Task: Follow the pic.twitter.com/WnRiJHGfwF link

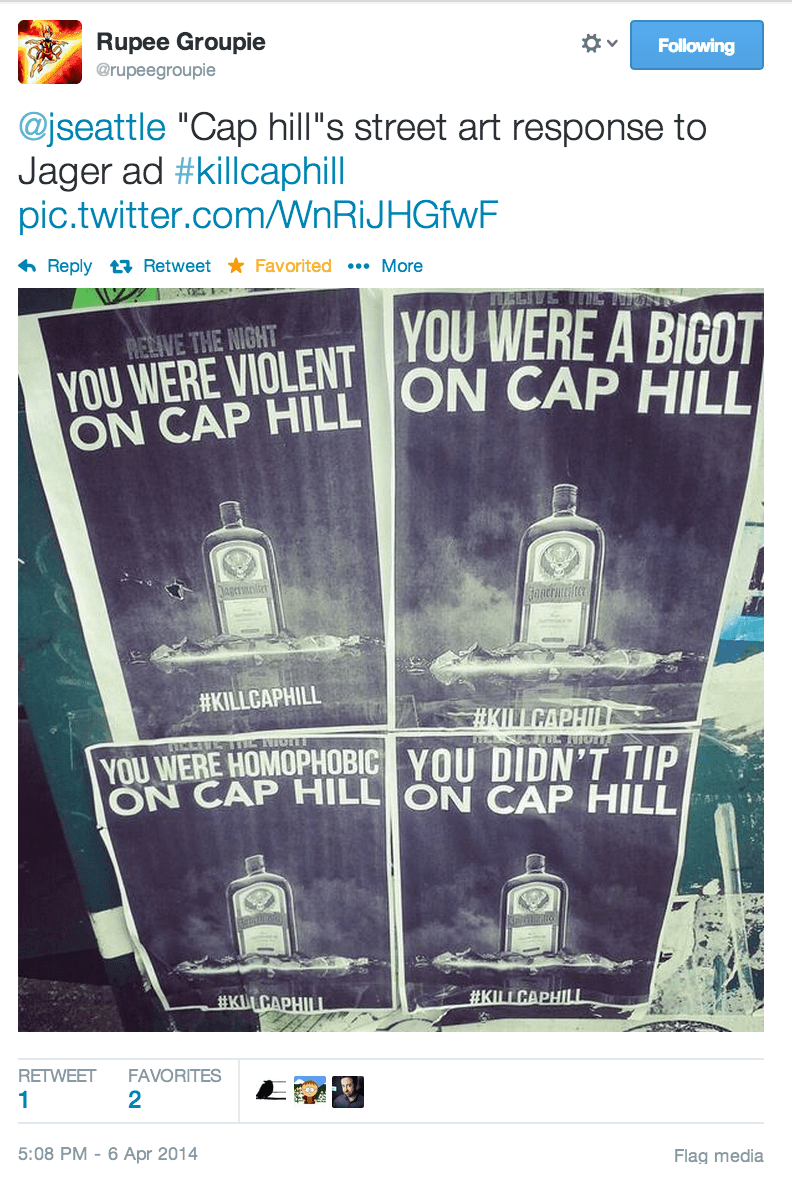Action: pyautogui.click(x=258, y=215)
